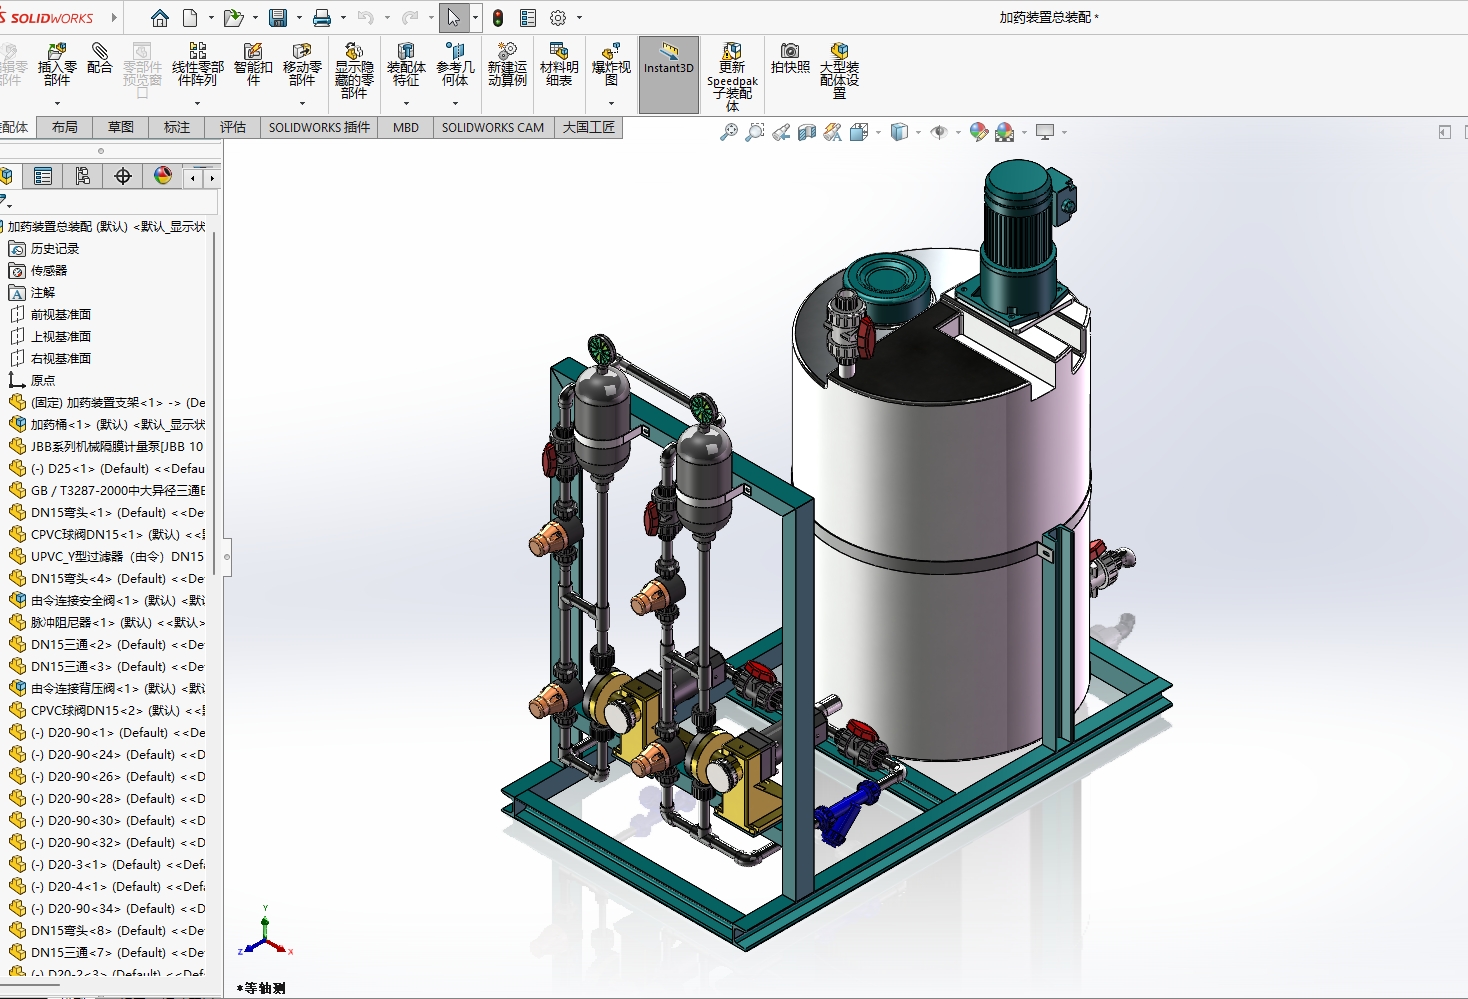Image resolution: width=1468 pixels, height=999 pixels.
Task: Switch to the 草图 tab
Action: point(121,127)
